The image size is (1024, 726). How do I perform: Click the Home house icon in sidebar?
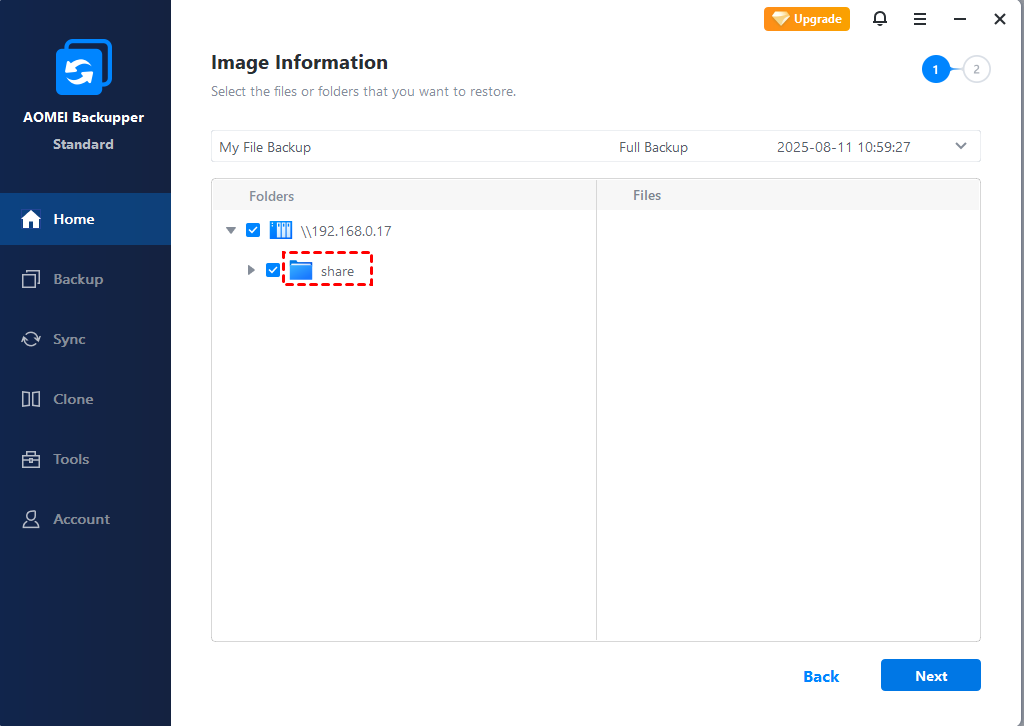click(x=31, y=219)
